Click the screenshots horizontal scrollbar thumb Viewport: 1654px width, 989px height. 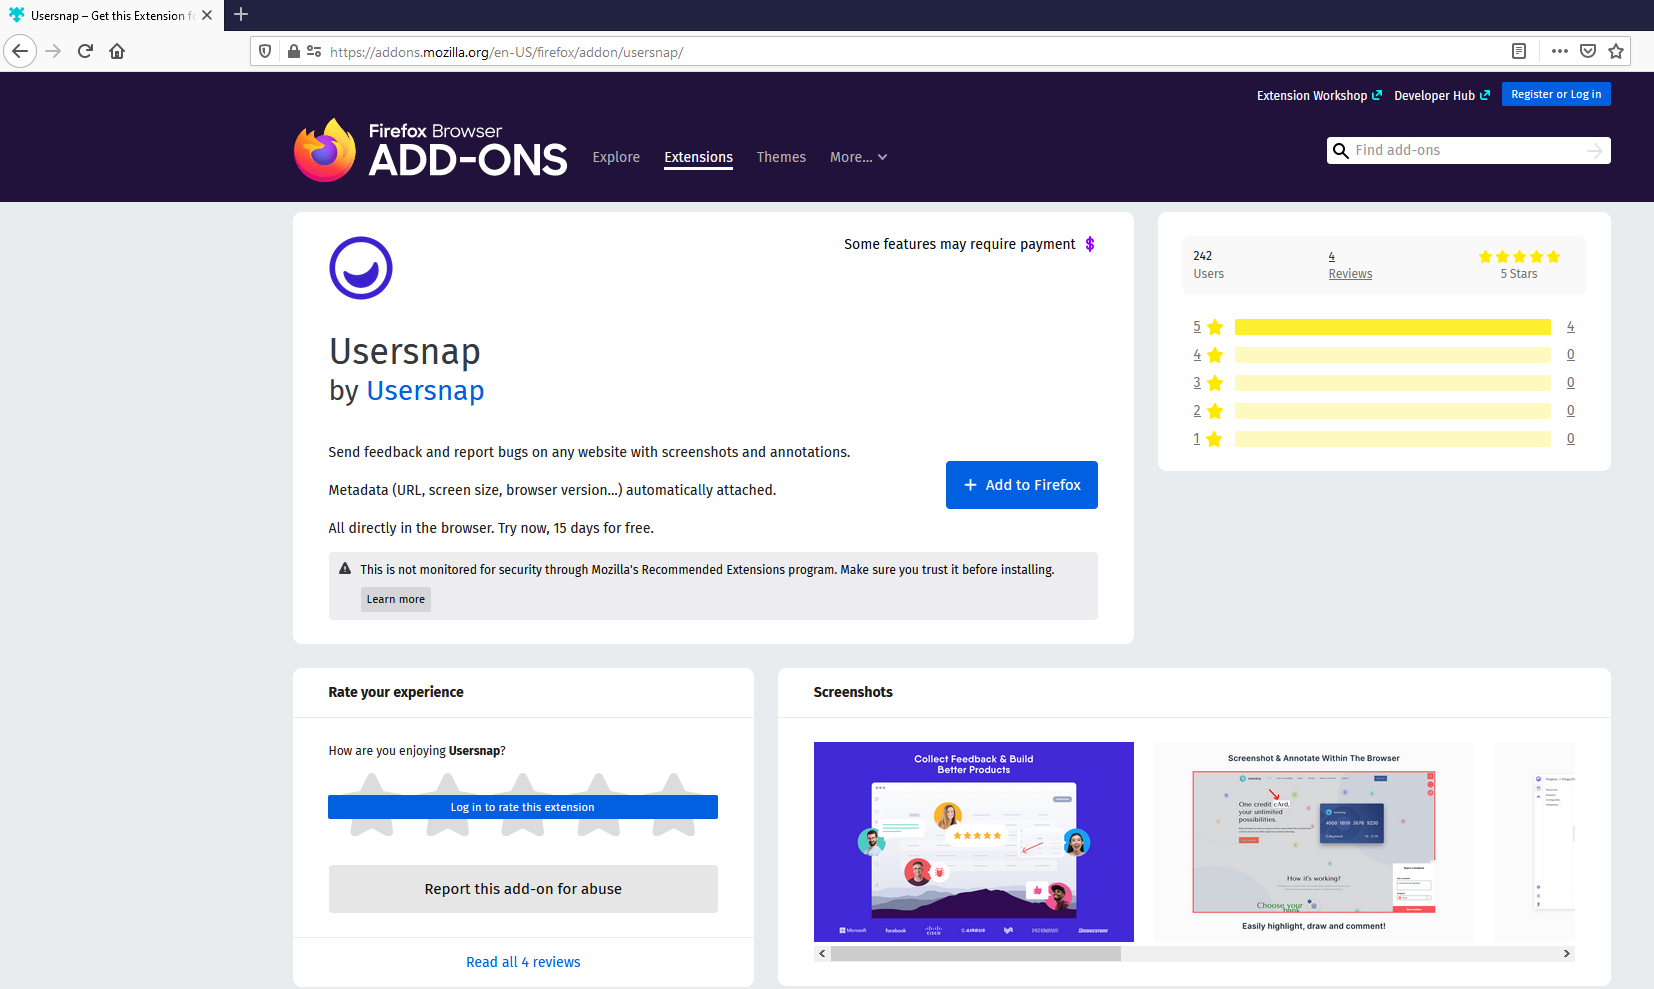tap(976, 954)
